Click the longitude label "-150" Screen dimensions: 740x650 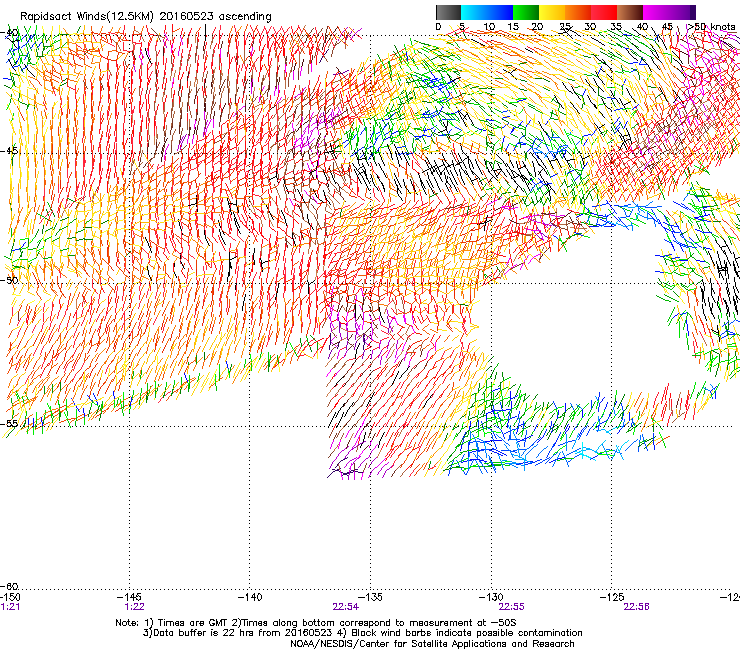[10, 597]
